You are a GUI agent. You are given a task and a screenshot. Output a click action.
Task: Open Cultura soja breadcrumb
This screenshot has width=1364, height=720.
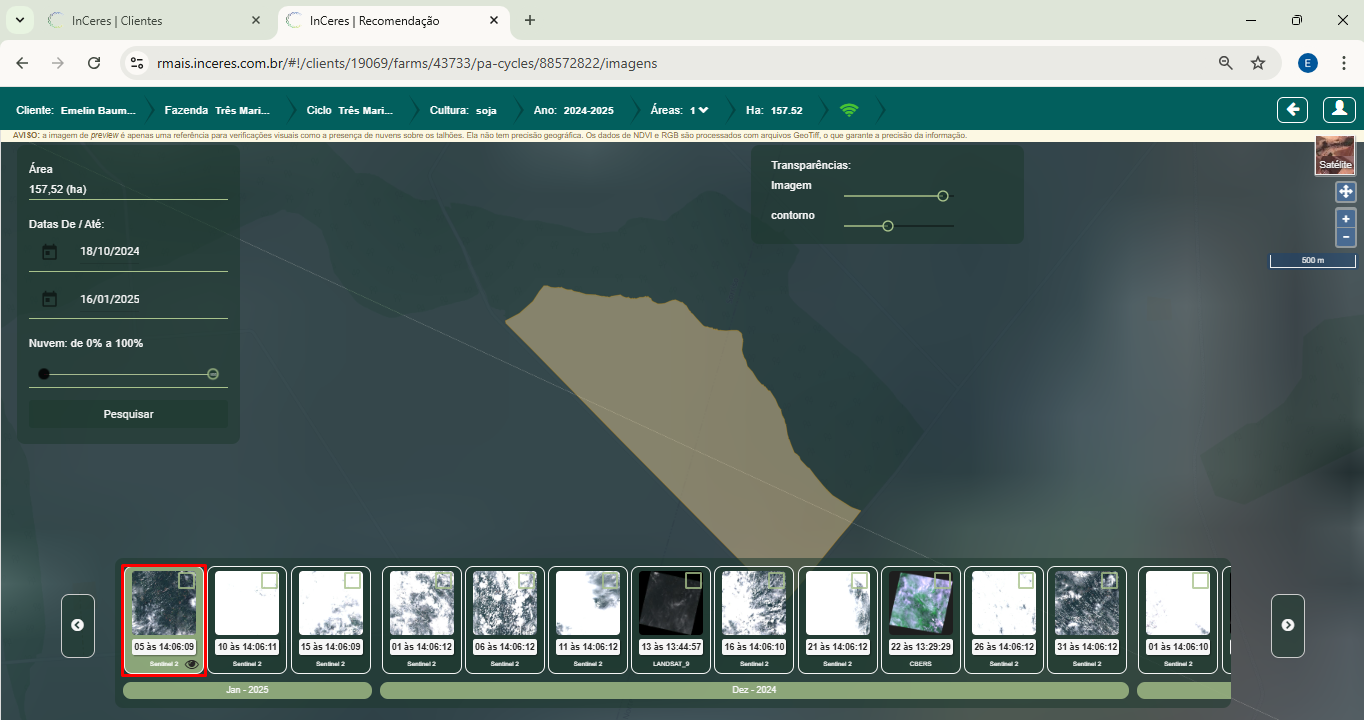(x=463, y=110)
